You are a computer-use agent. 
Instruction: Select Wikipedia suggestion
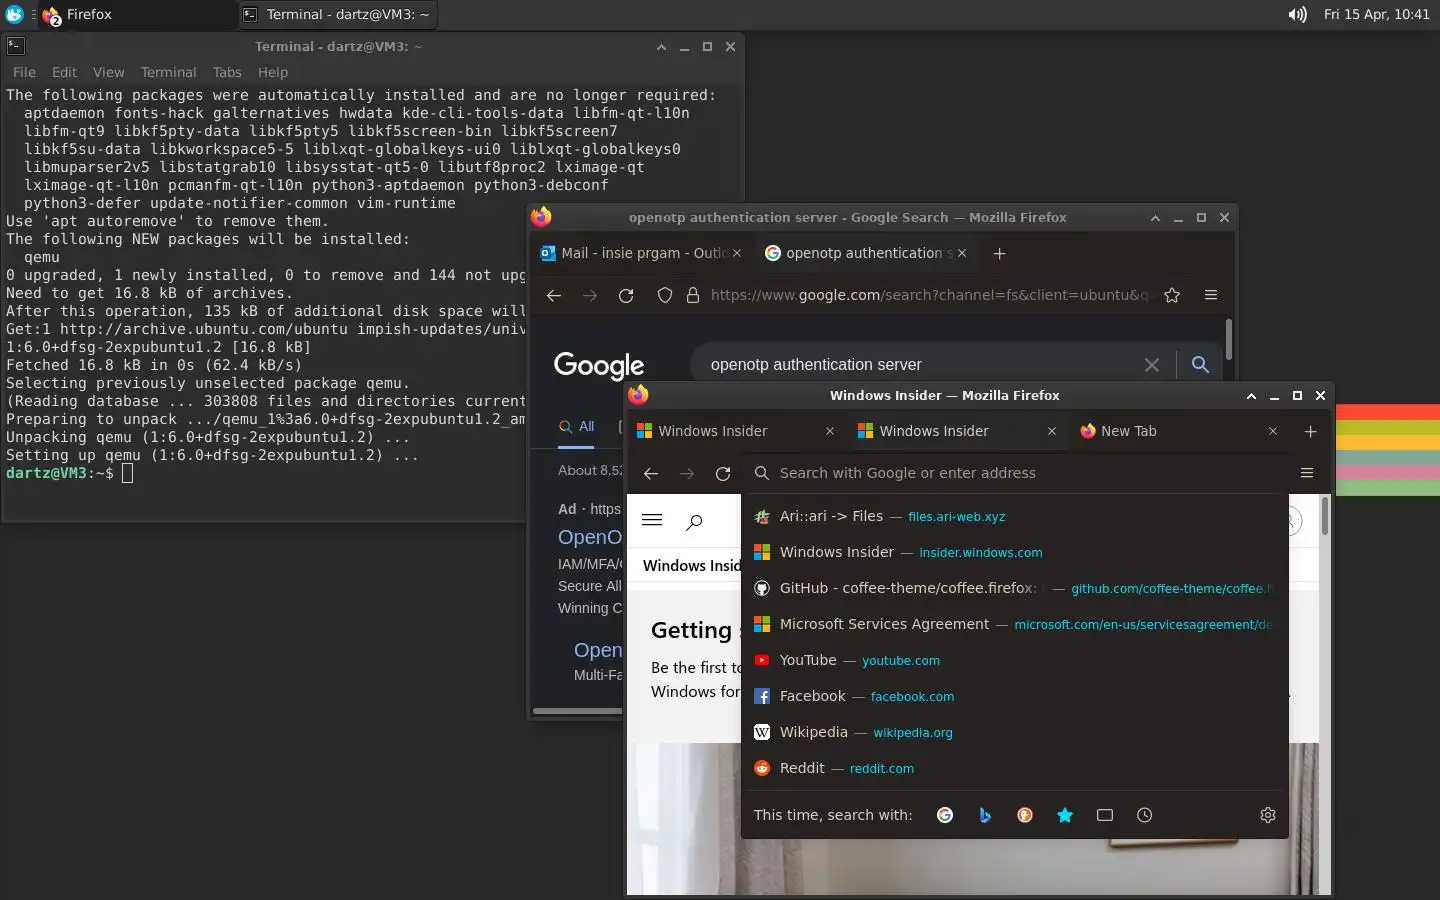pos(1014,732)
